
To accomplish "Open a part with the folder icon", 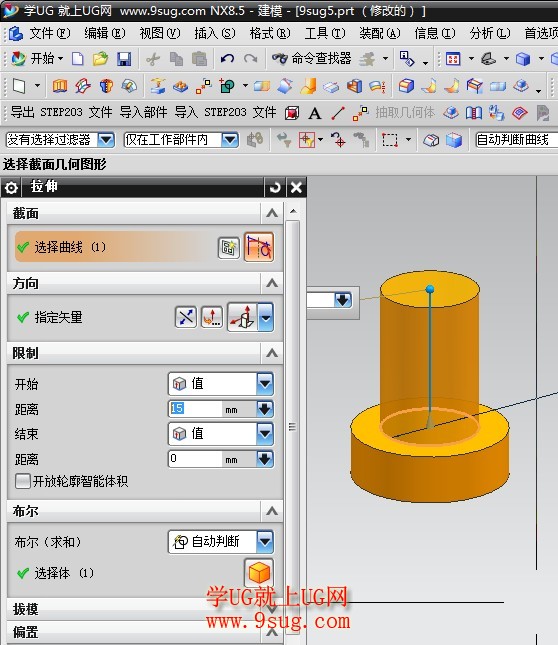I will pyautogui.click(x=100, y=59).
